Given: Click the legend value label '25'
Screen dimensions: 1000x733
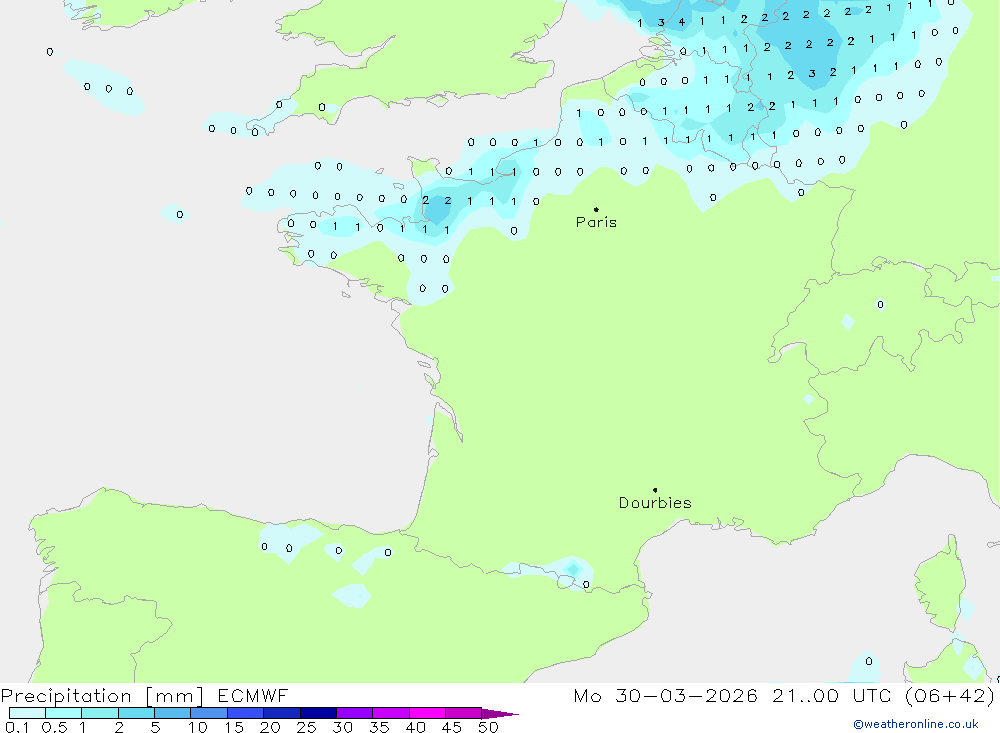Looking at the screenshot, I should coord(307,727).
